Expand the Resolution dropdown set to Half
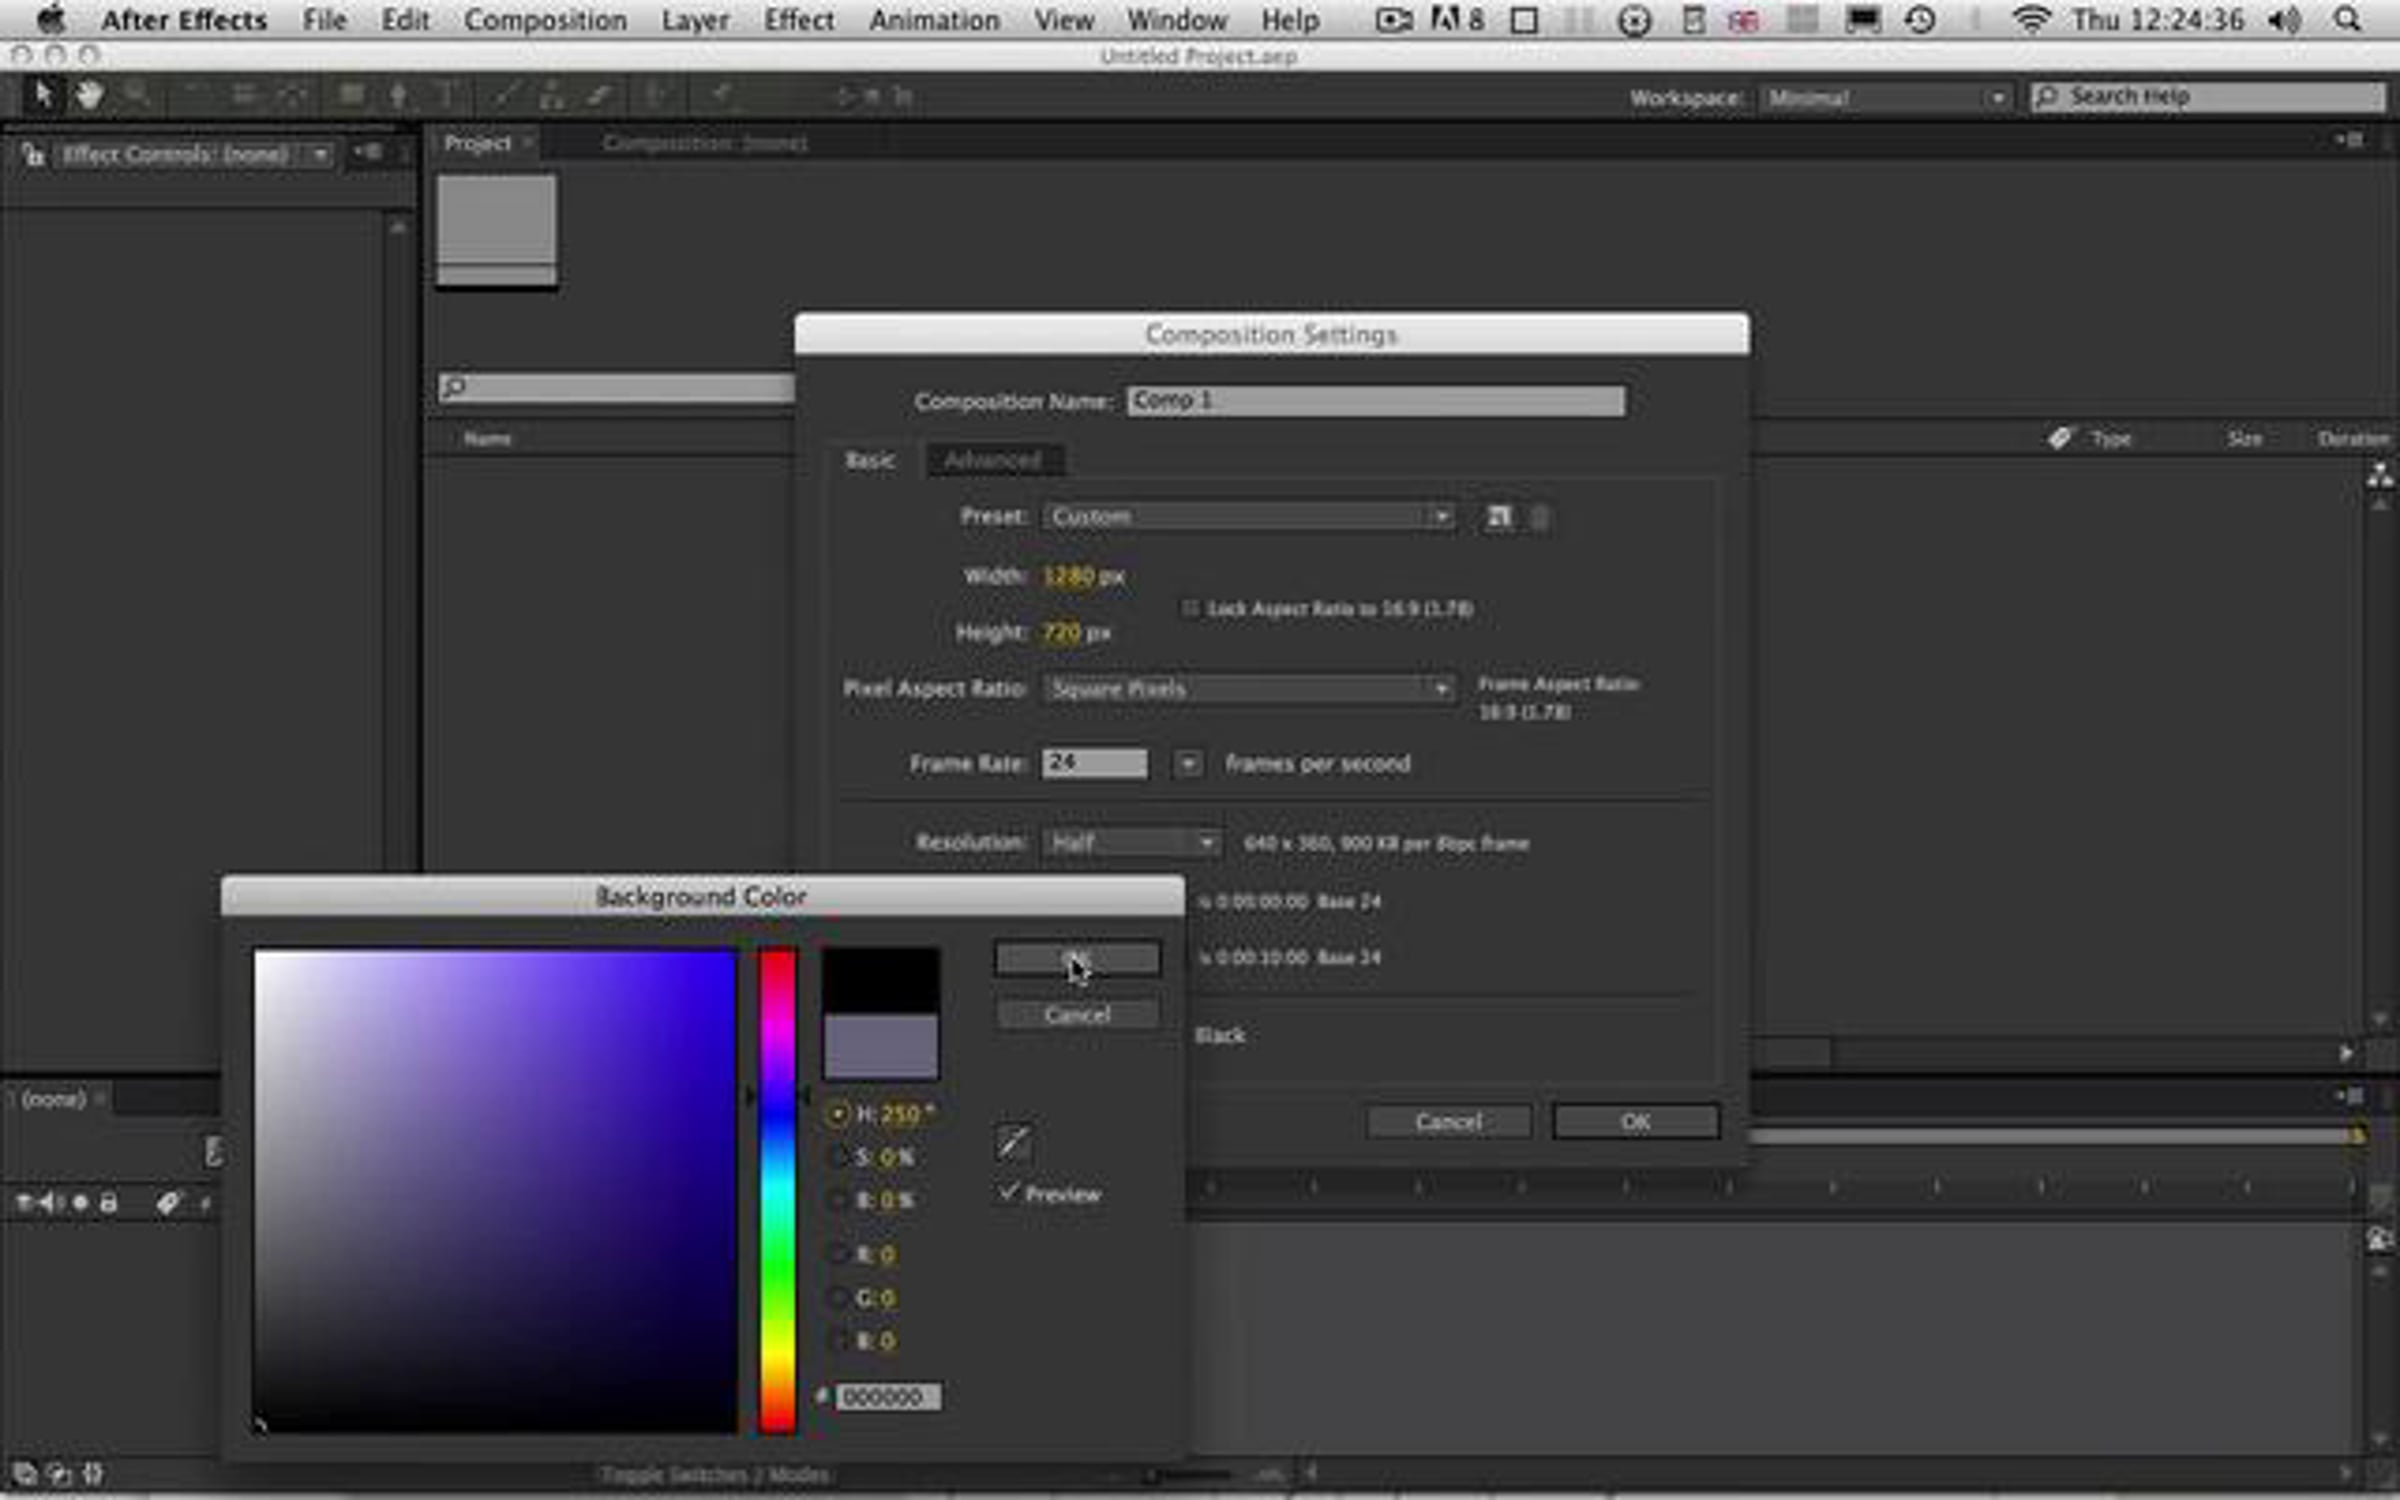This screenshot has height=1500, width=2400. point(1131,842)
